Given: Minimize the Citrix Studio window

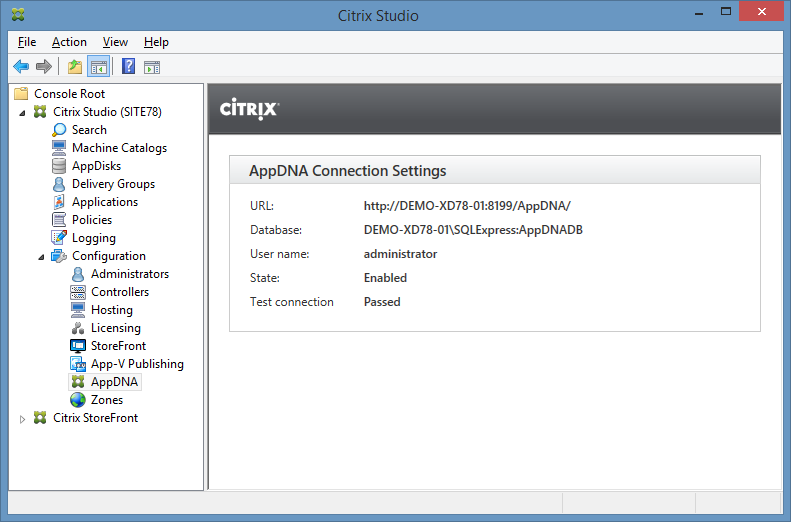Looking at the screenshot, I should pos(699,12).
